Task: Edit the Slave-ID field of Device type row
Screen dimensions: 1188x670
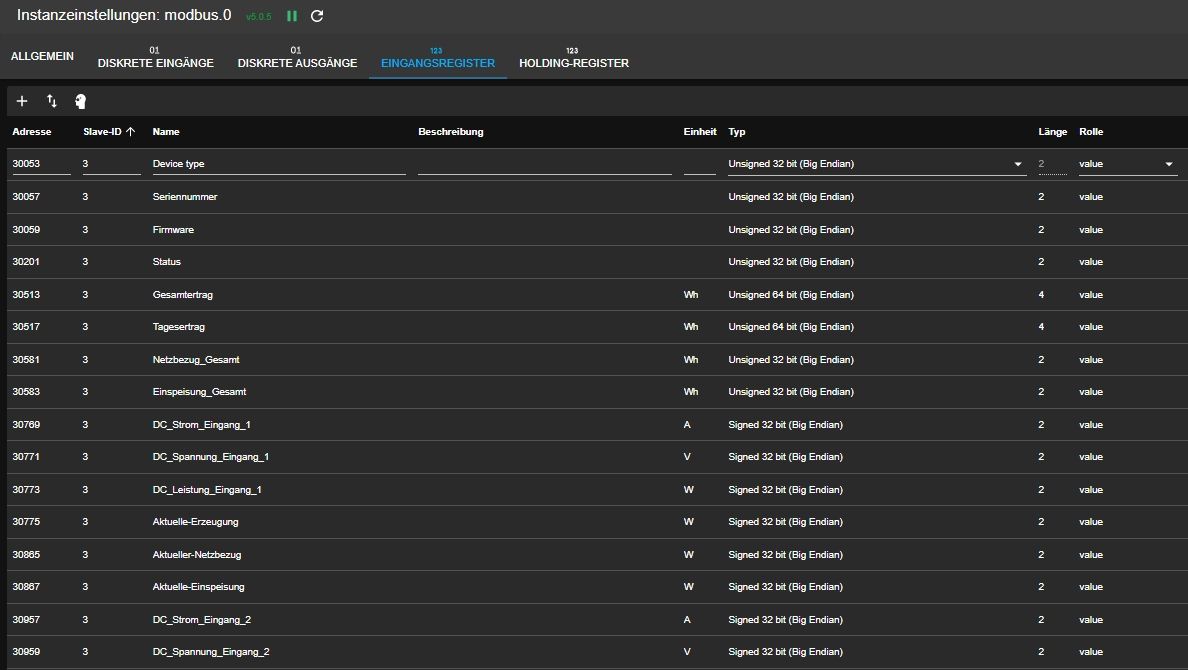Action: [x=111, y=164]
